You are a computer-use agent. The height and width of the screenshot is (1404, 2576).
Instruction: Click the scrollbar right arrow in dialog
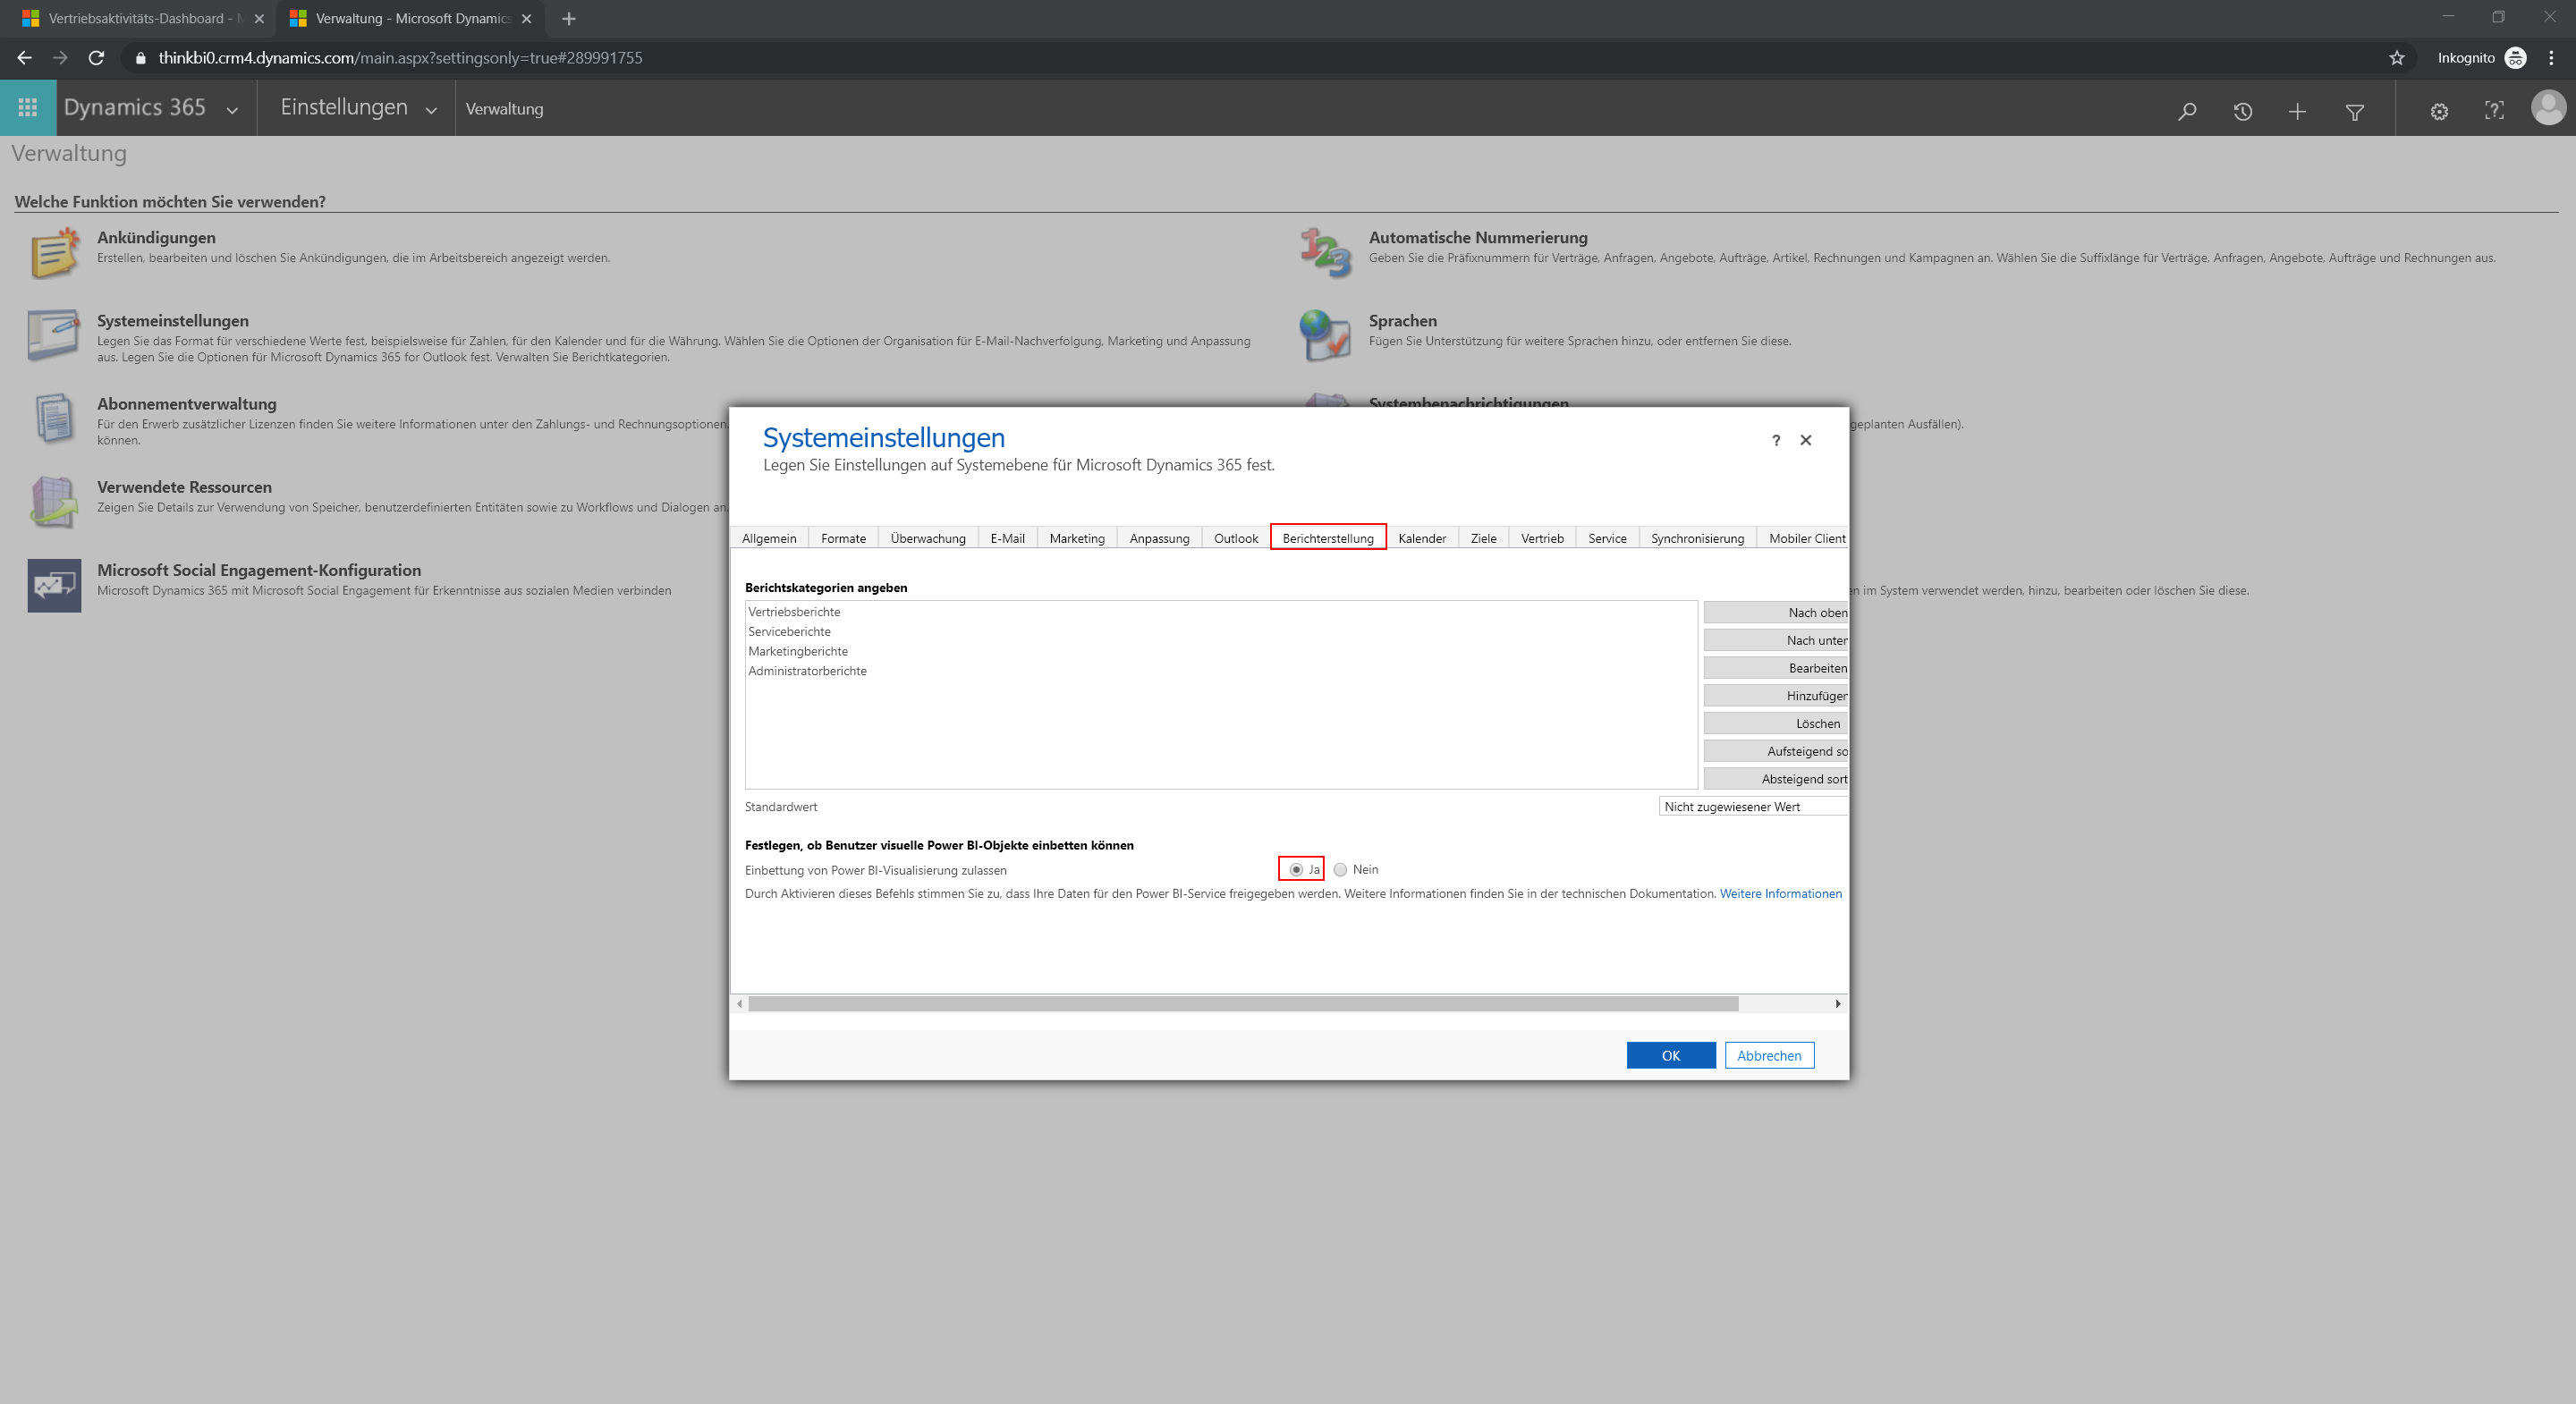[x=1838, y=1004]
